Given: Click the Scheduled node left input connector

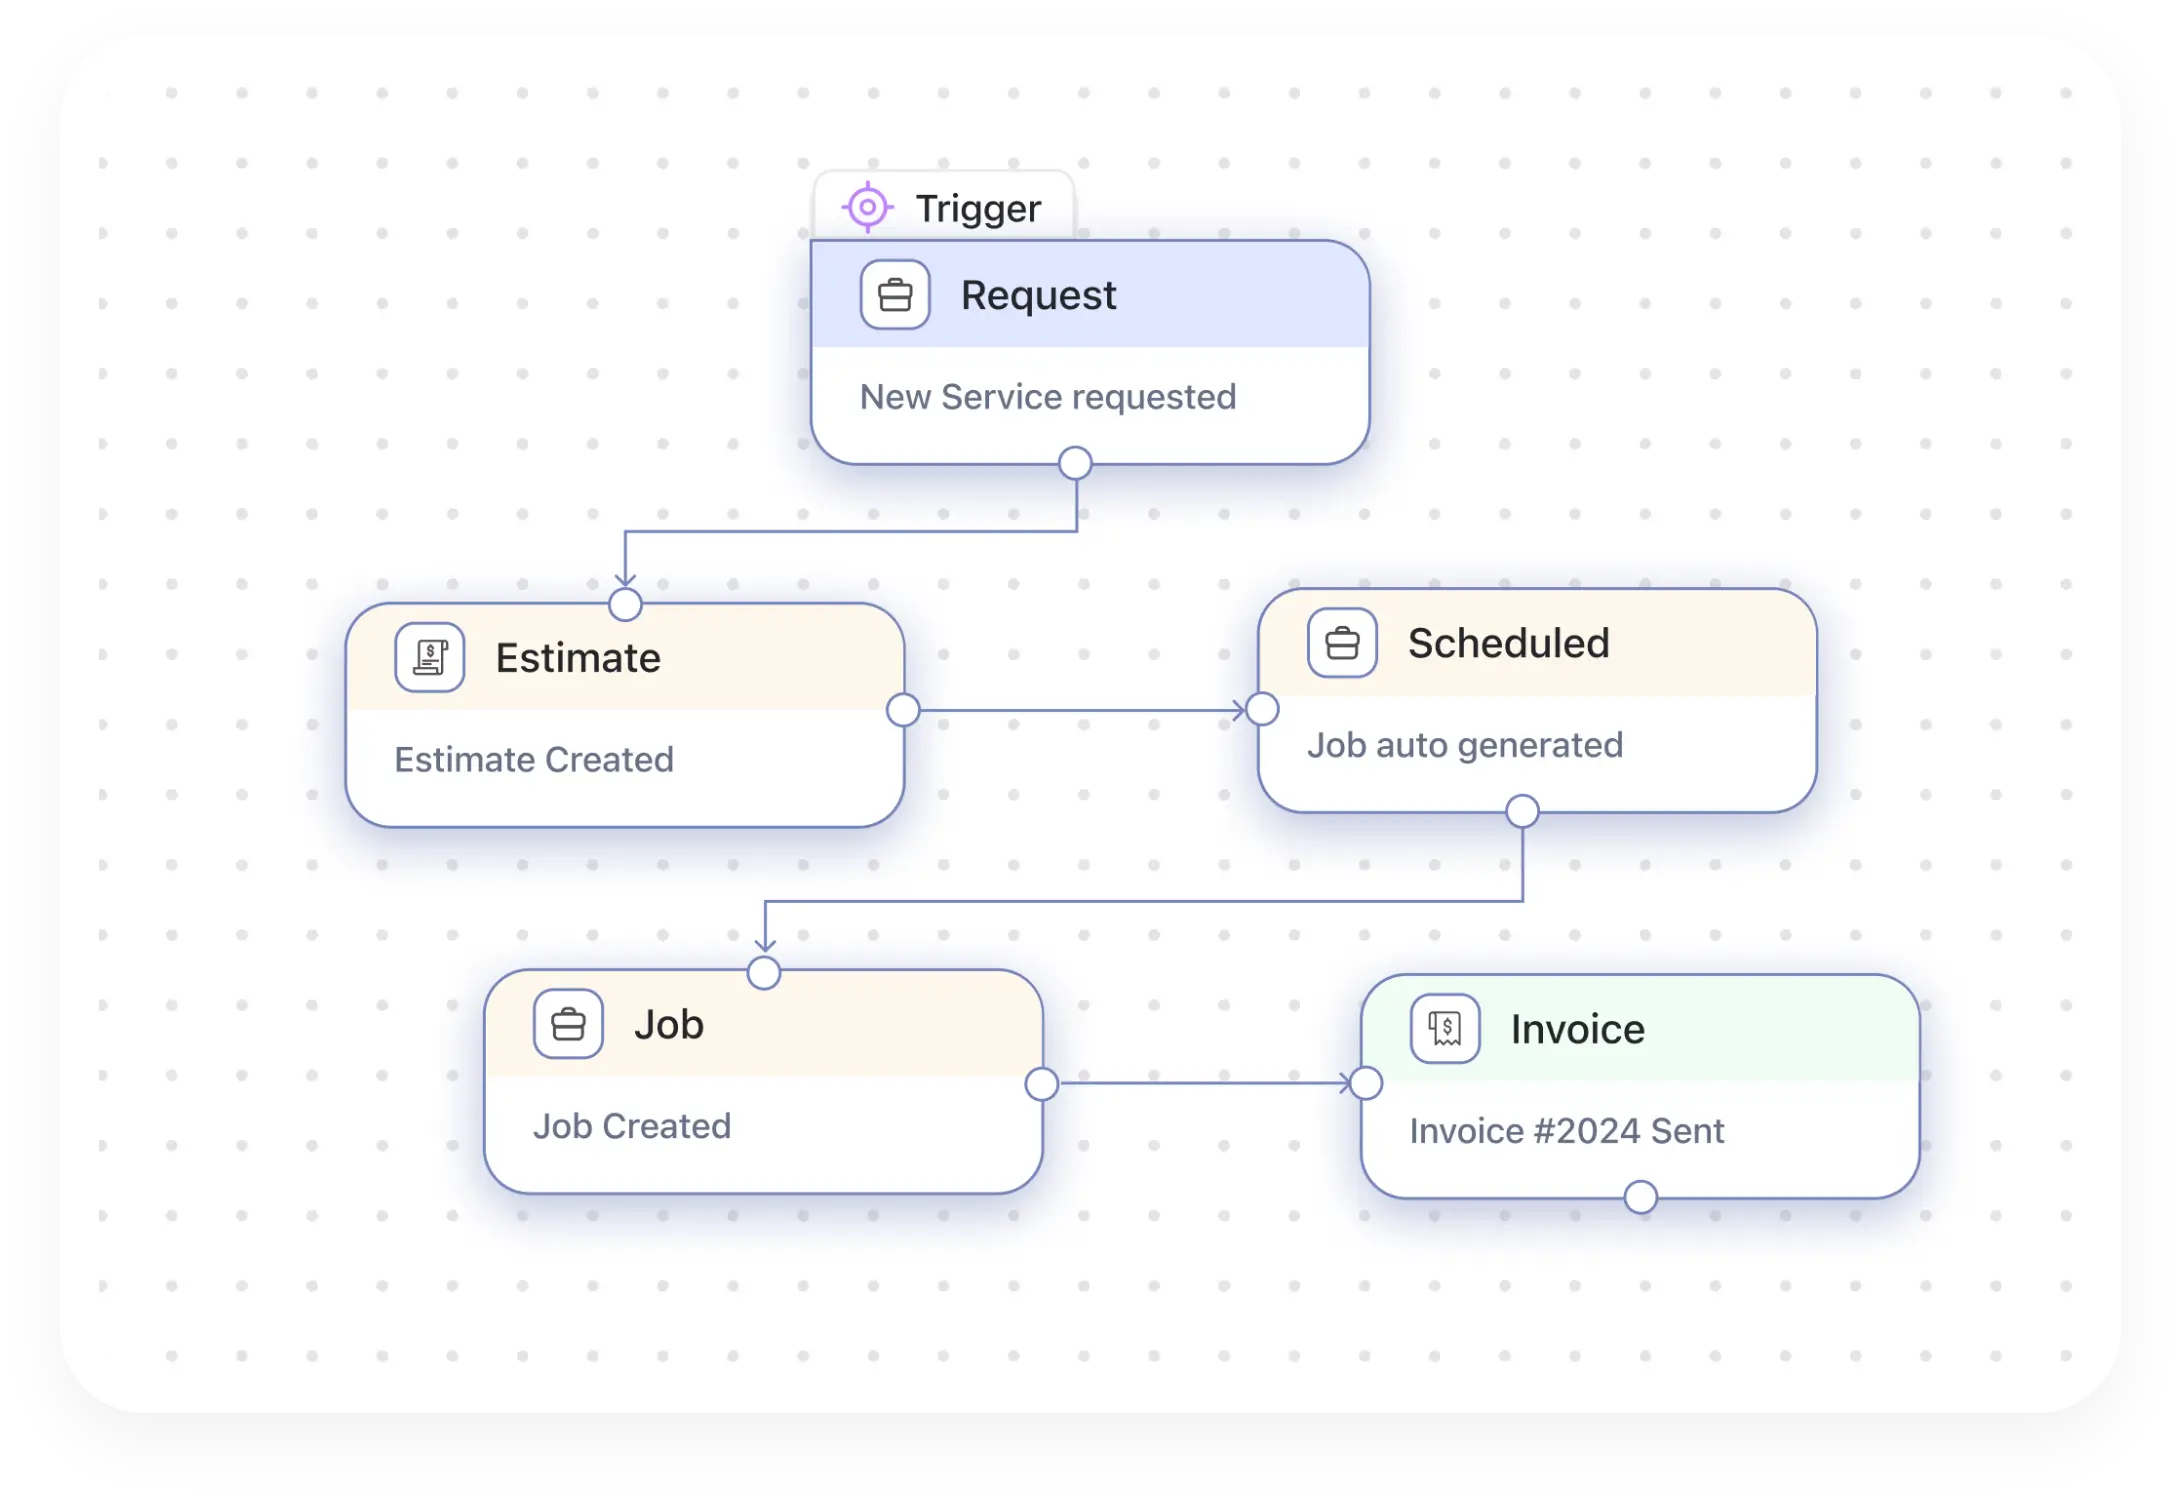Looking at the screenshot, I should (x=1262, y=709).
